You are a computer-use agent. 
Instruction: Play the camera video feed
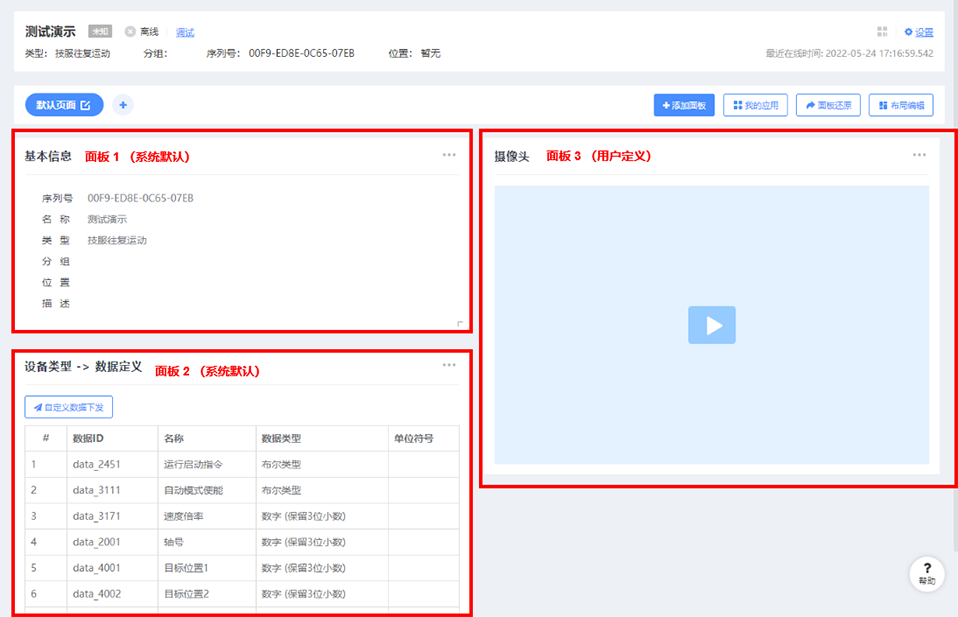click(711, 325)
